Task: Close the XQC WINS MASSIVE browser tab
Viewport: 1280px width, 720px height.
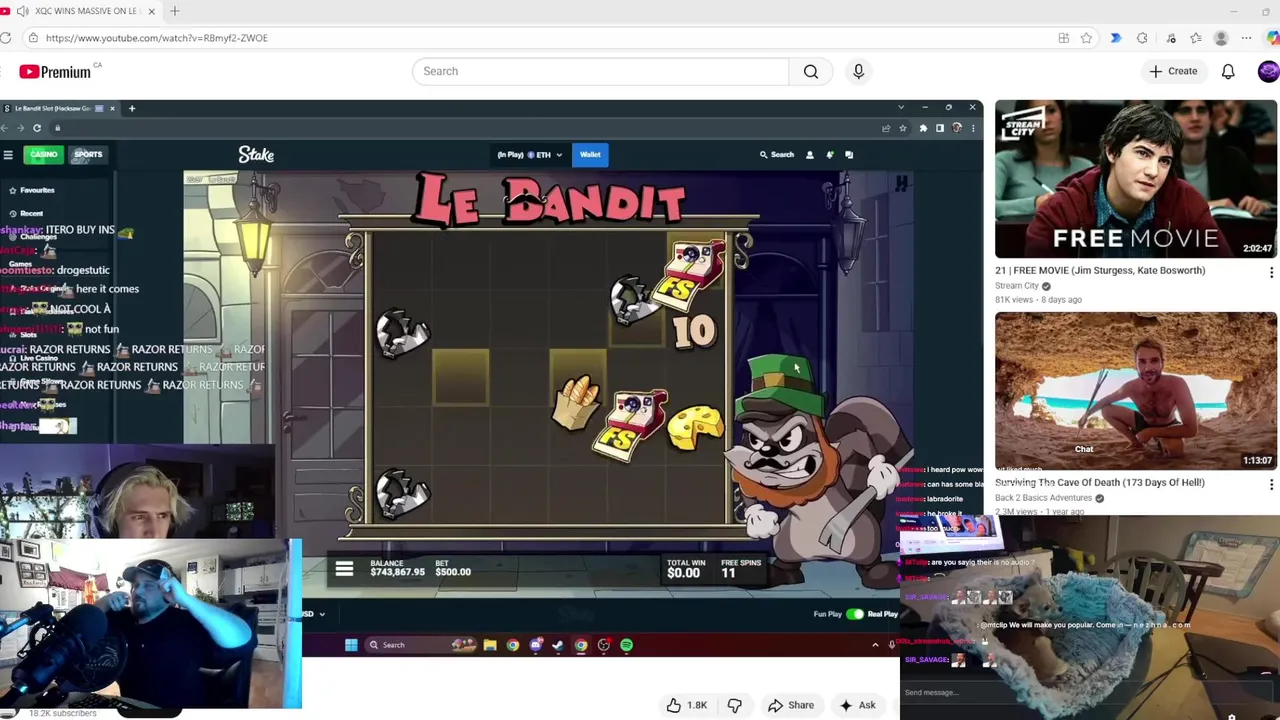Action: [x=152, y=11]
